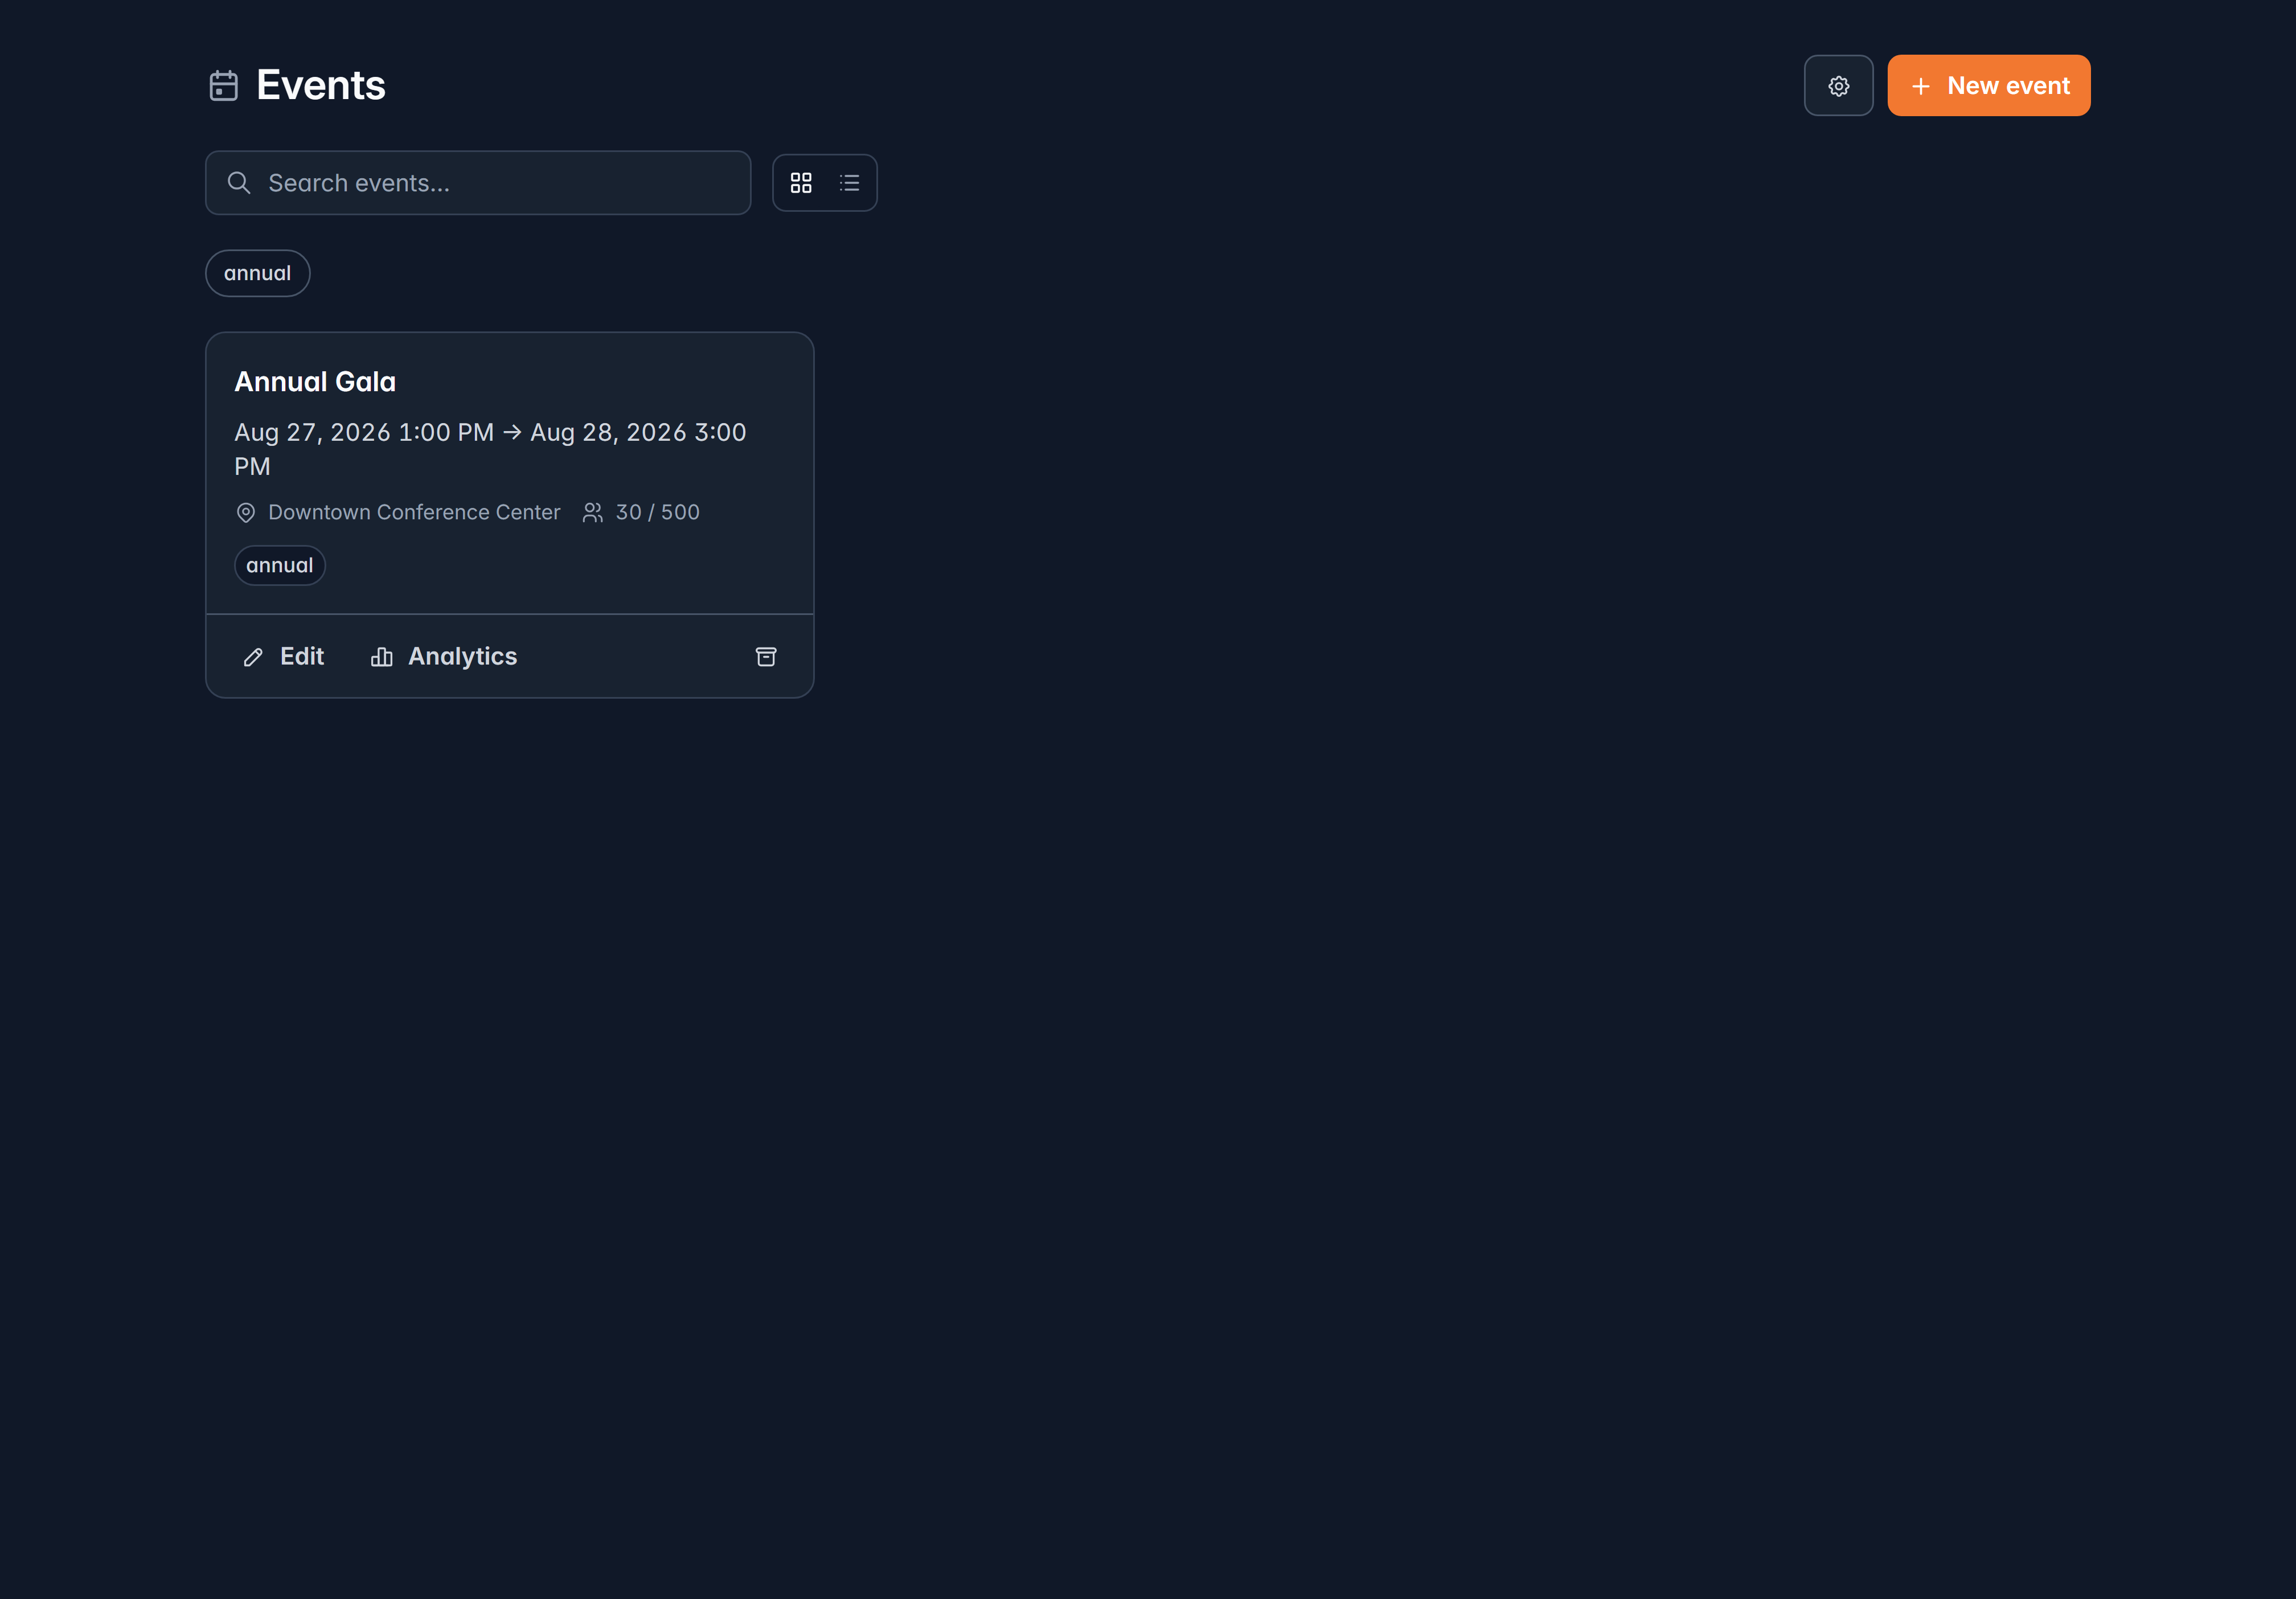Edit the Annual Gala event
The width and height of the screenshot is (2296, 1599).
283,656
